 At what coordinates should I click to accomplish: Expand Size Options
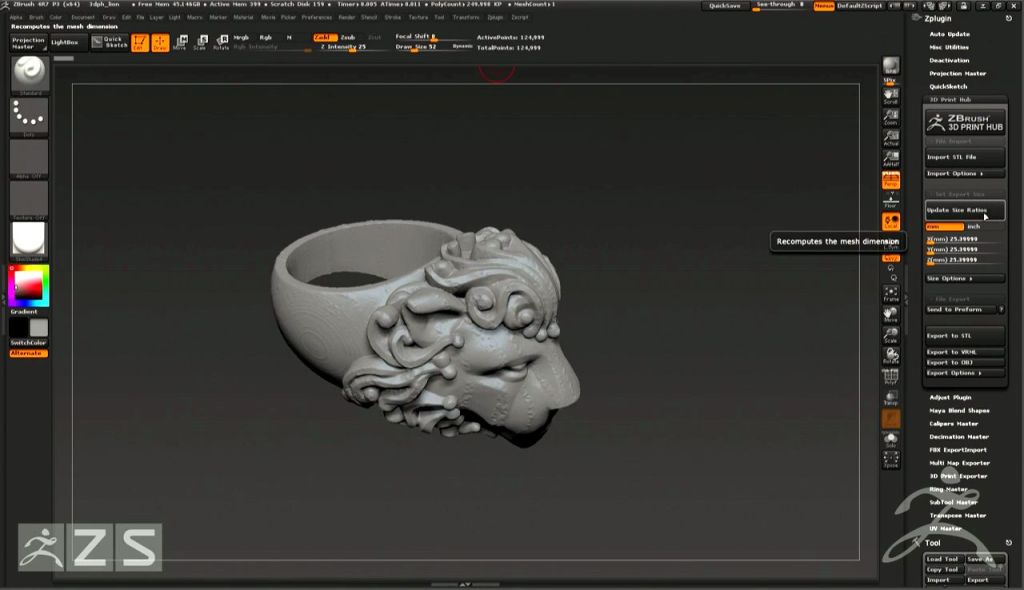(965, 278)
